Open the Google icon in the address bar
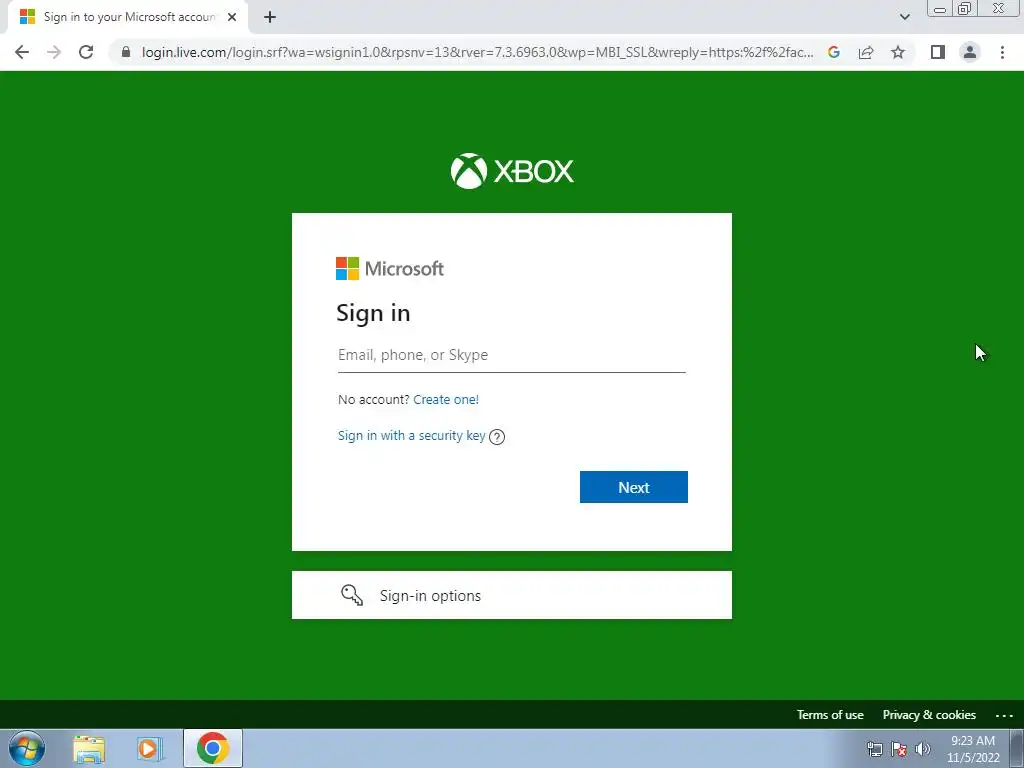Viewport: 1024px width, 768px height. click(833, 52)
